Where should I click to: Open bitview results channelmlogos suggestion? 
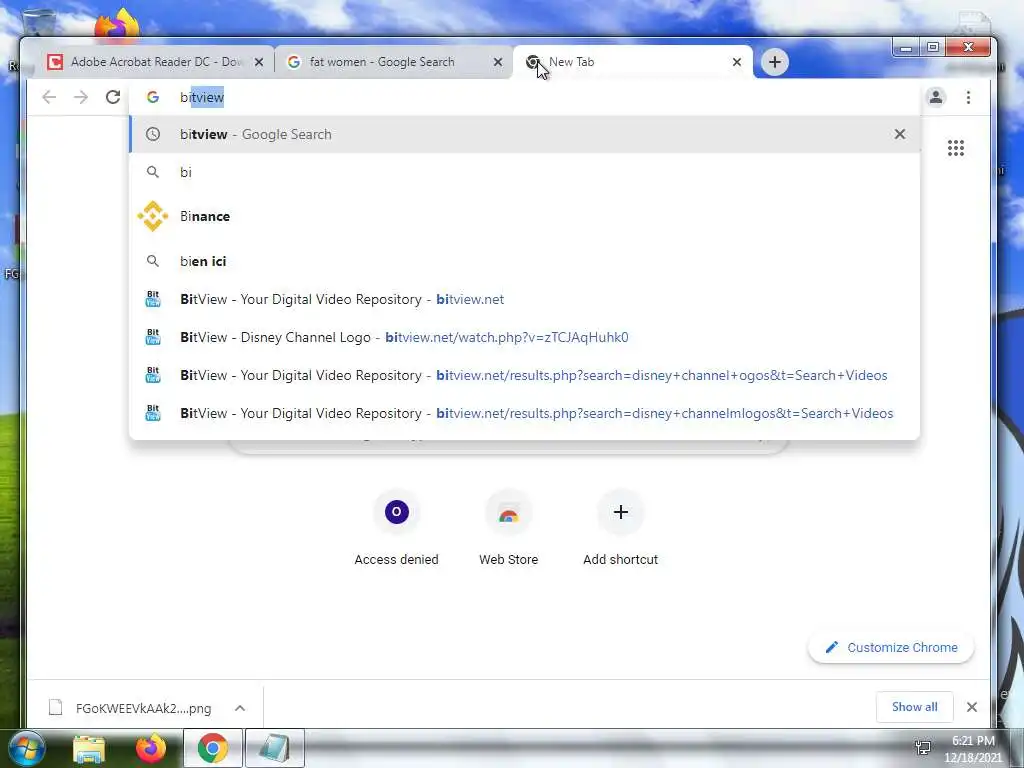tap(524, 413)
